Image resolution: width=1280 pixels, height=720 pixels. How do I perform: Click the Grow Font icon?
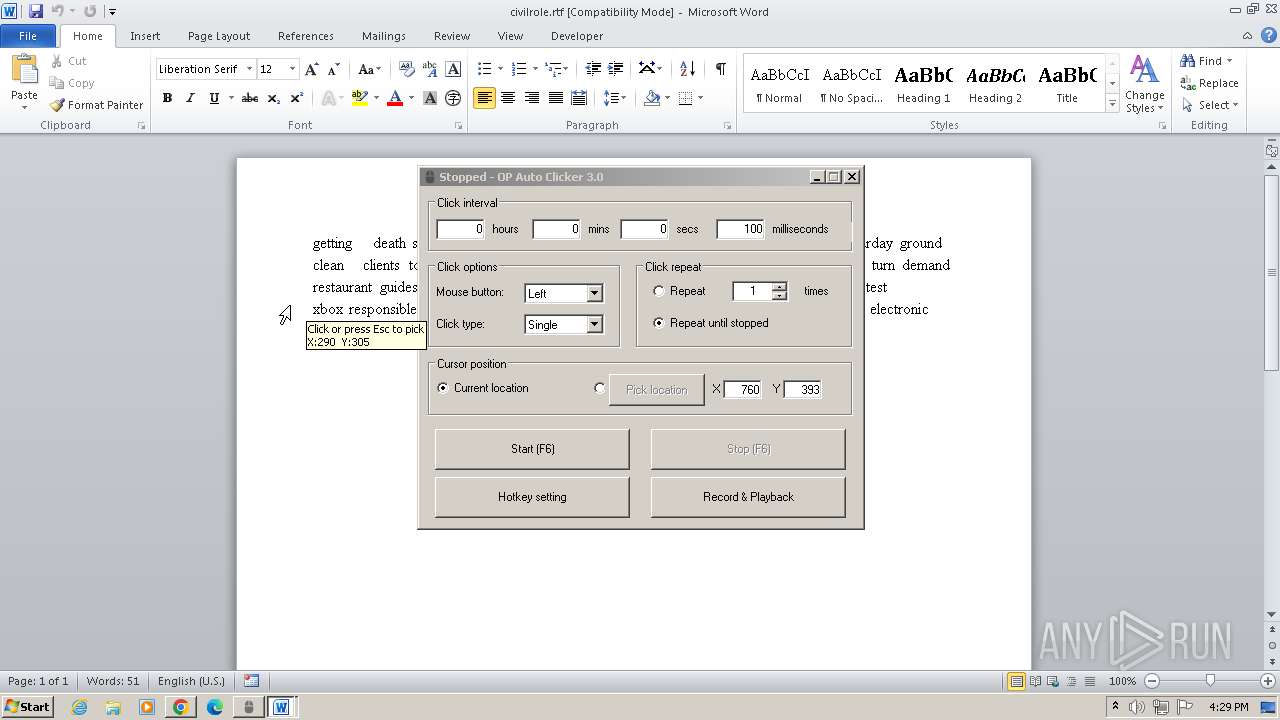coord(312,69)
